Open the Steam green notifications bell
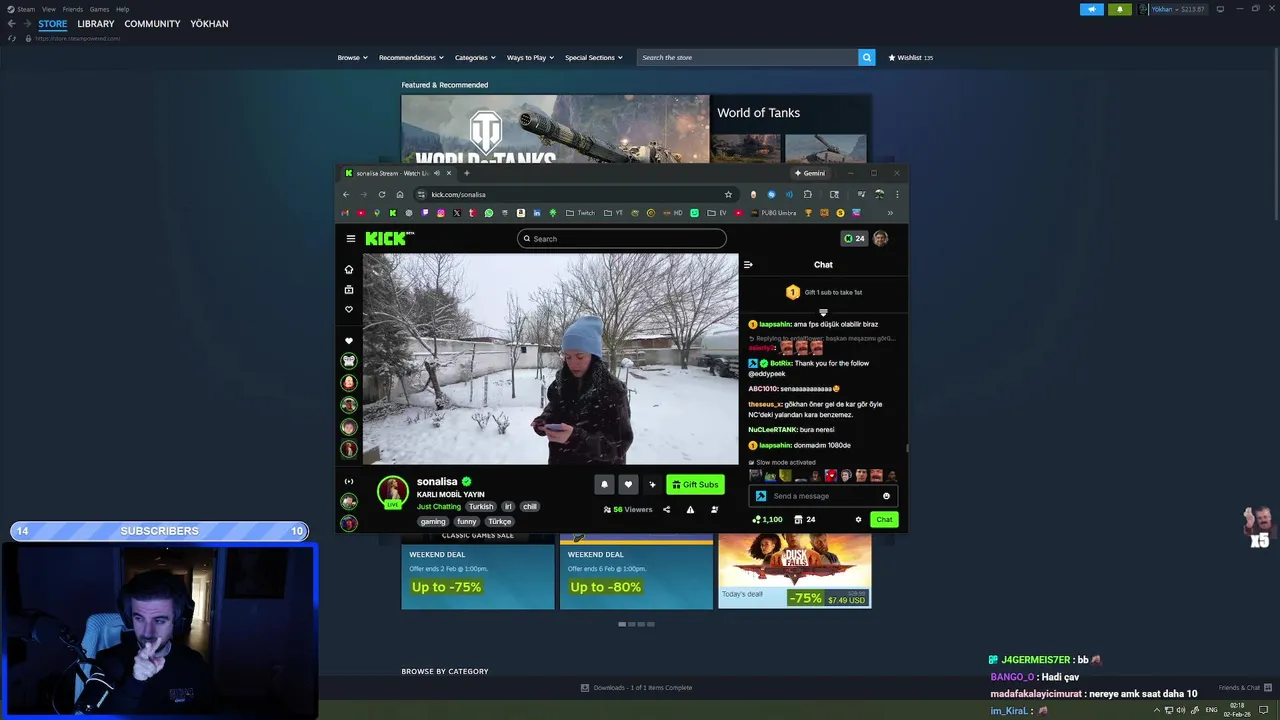Viewport: 1280px width, 720px height. [x=1119, y=9]
